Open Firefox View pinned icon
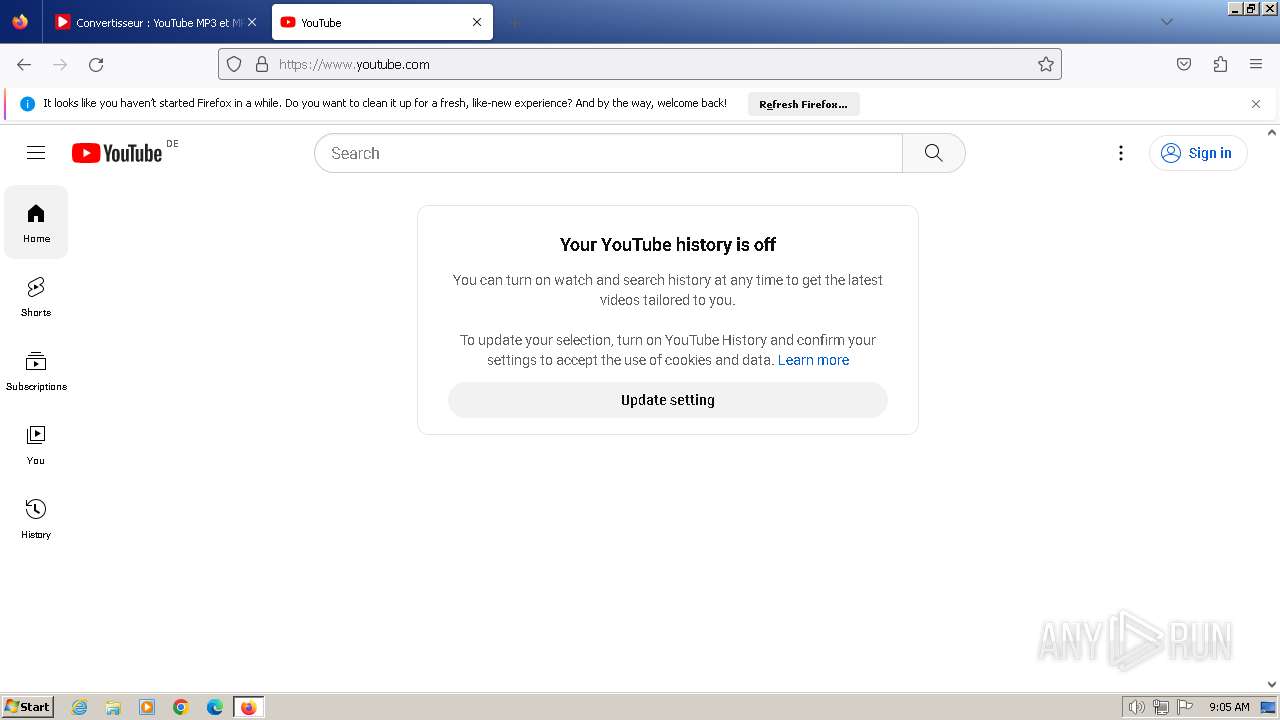Viewport: 1280px width, 720px height. [20, 22]
